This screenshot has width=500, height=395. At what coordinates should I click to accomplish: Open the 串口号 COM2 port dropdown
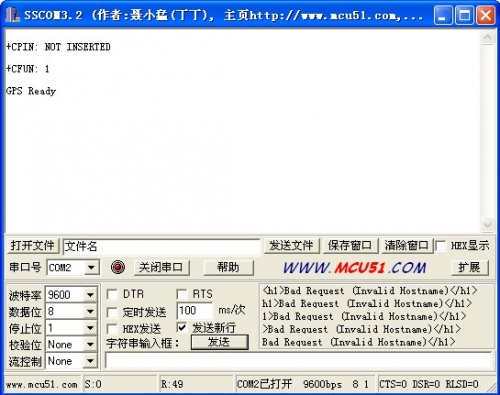click(91, 267)
